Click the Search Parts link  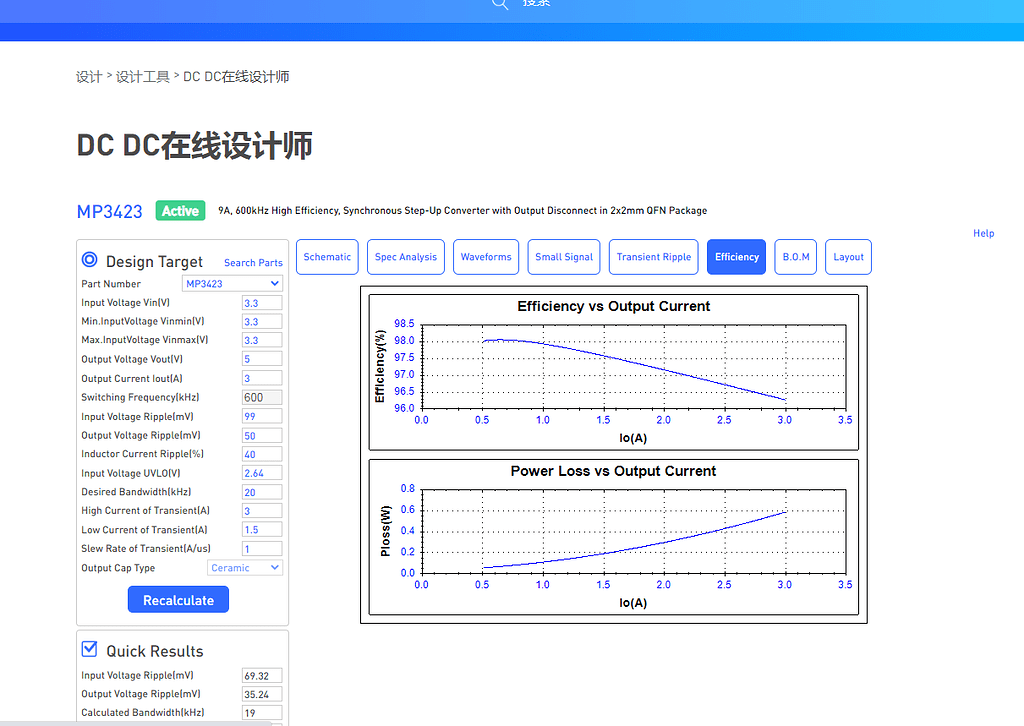point(253,262)
